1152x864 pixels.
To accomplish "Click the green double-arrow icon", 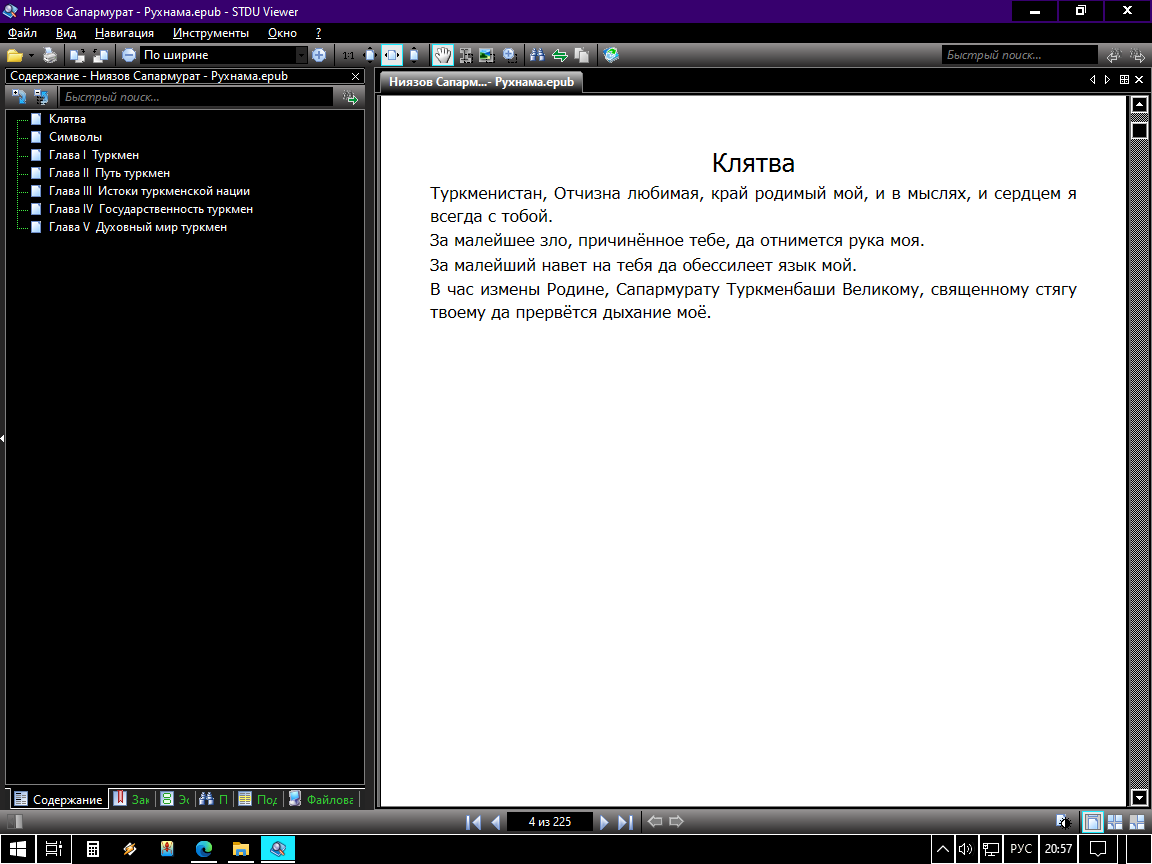I will pyautogui.click(x=560, y=55).
